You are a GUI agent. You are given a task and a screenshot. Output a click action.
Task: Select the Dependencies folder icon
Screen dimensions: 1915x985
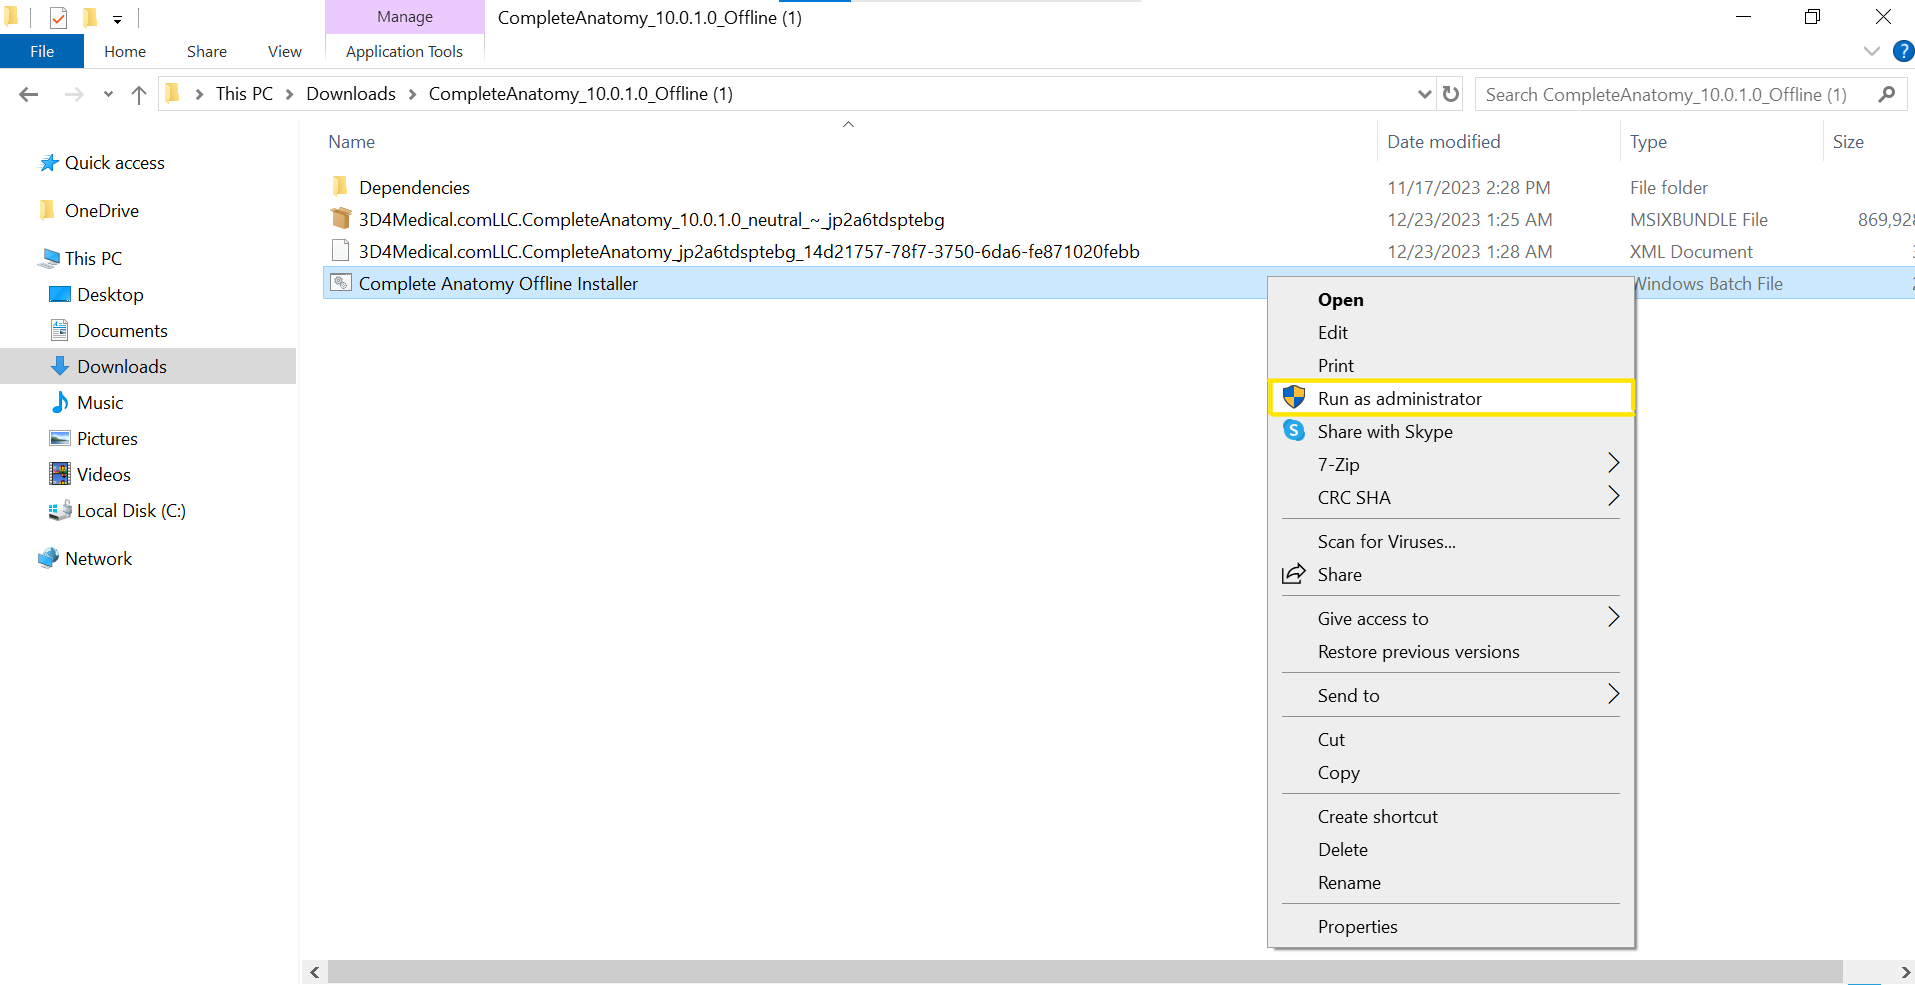click(340, 187)
